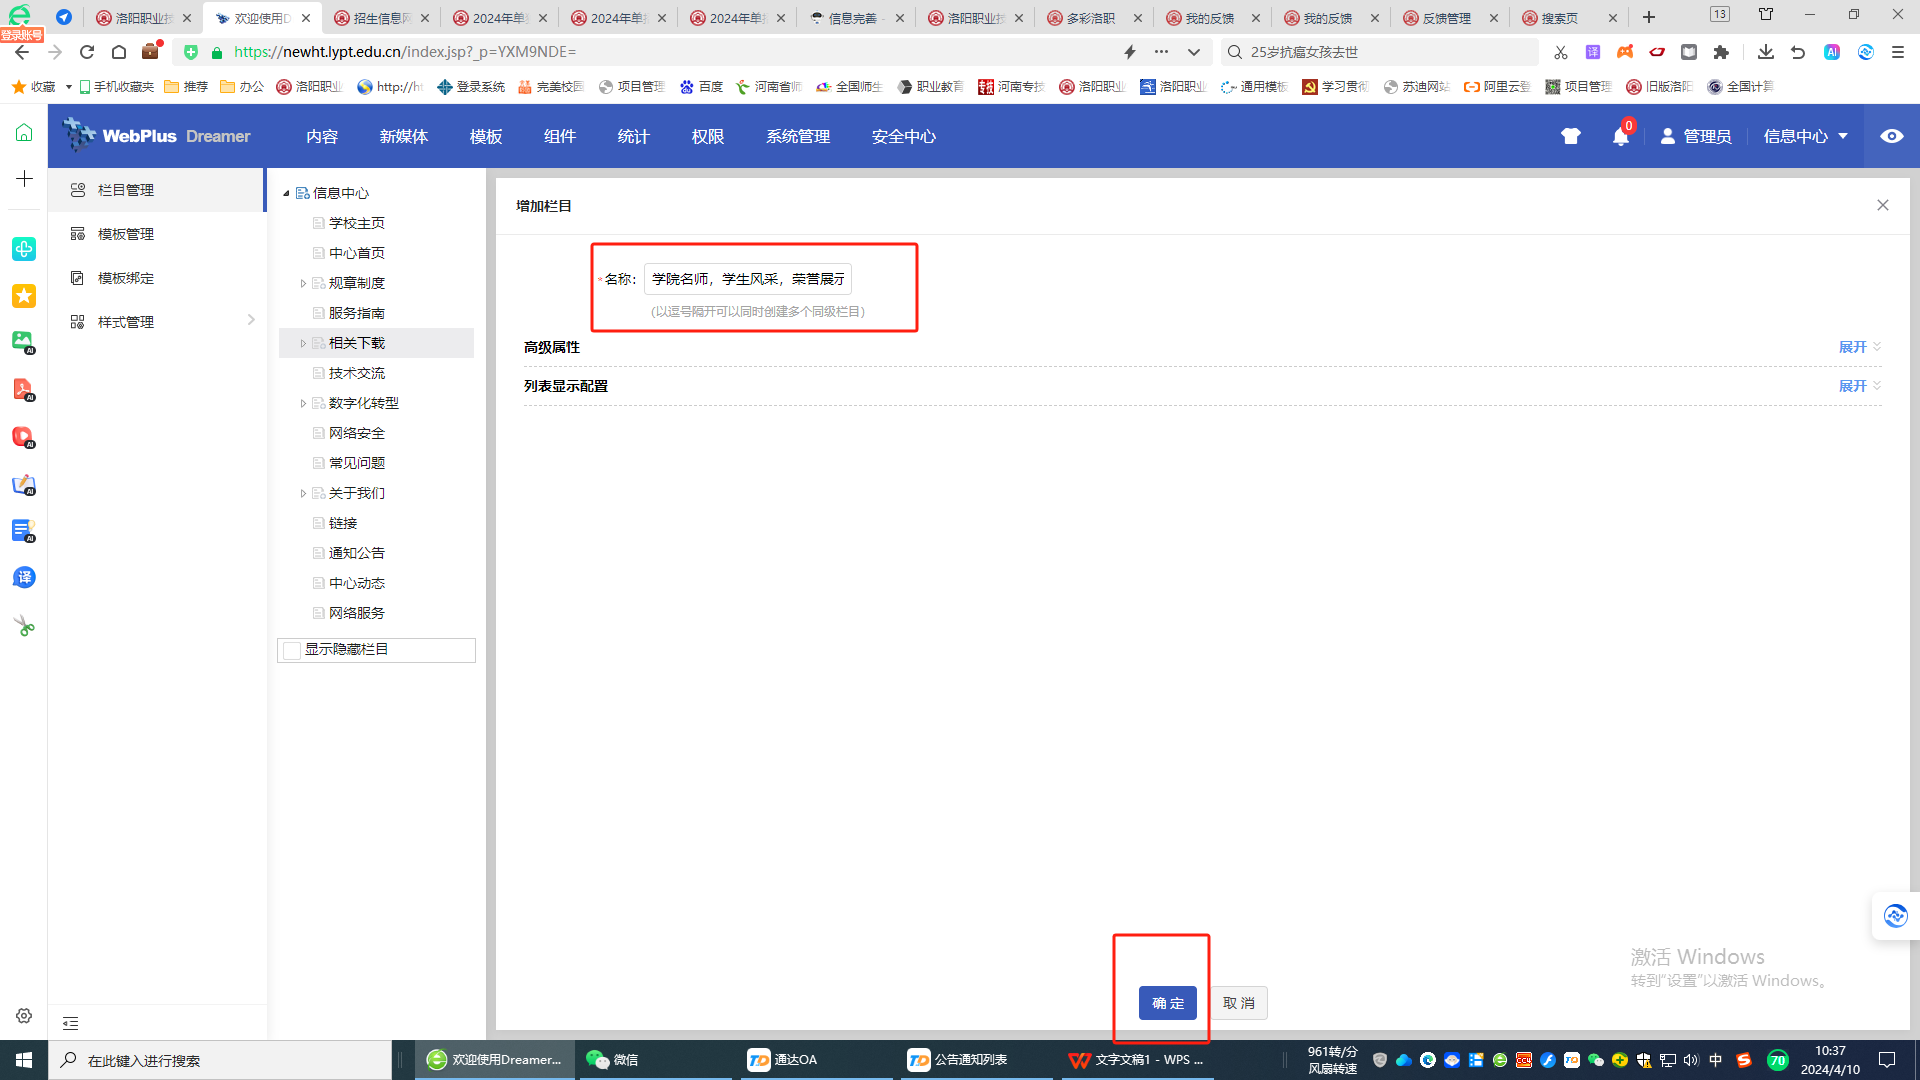Image resolution: width=1920 pixels, height=1080 pixels.
Task: Click the t-shirt theme icon
Action: 1571,136
